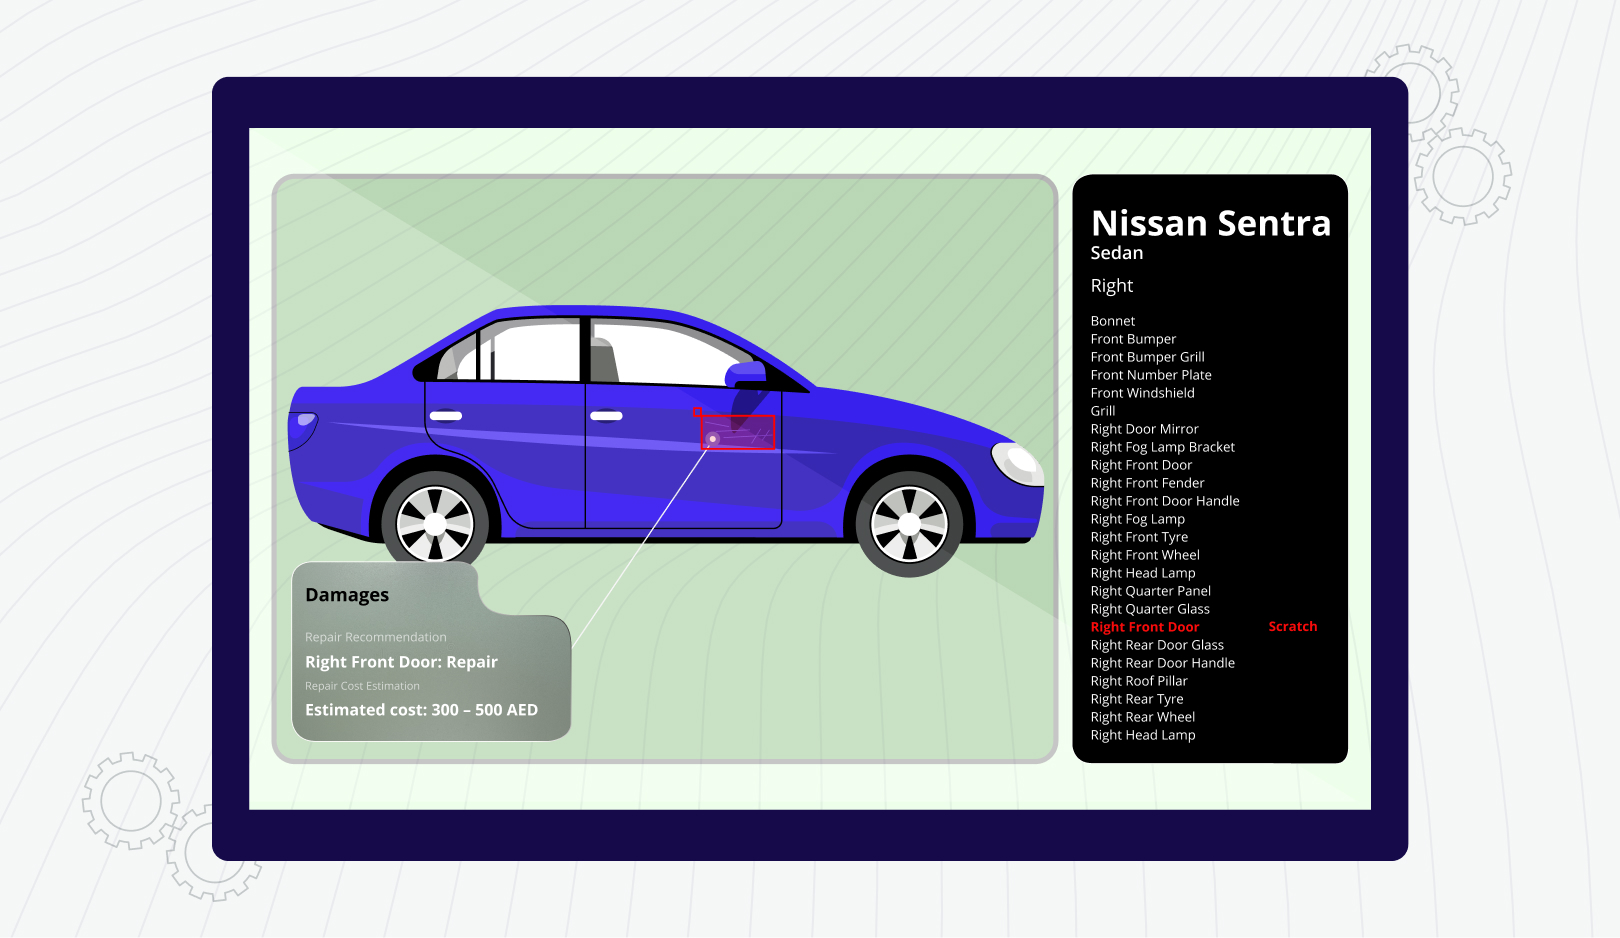Viewport: 1620px width, 938px height.
Task: Select 'Right Rear Tyre' in the parts list
Action: click(x=1137, y=699)
